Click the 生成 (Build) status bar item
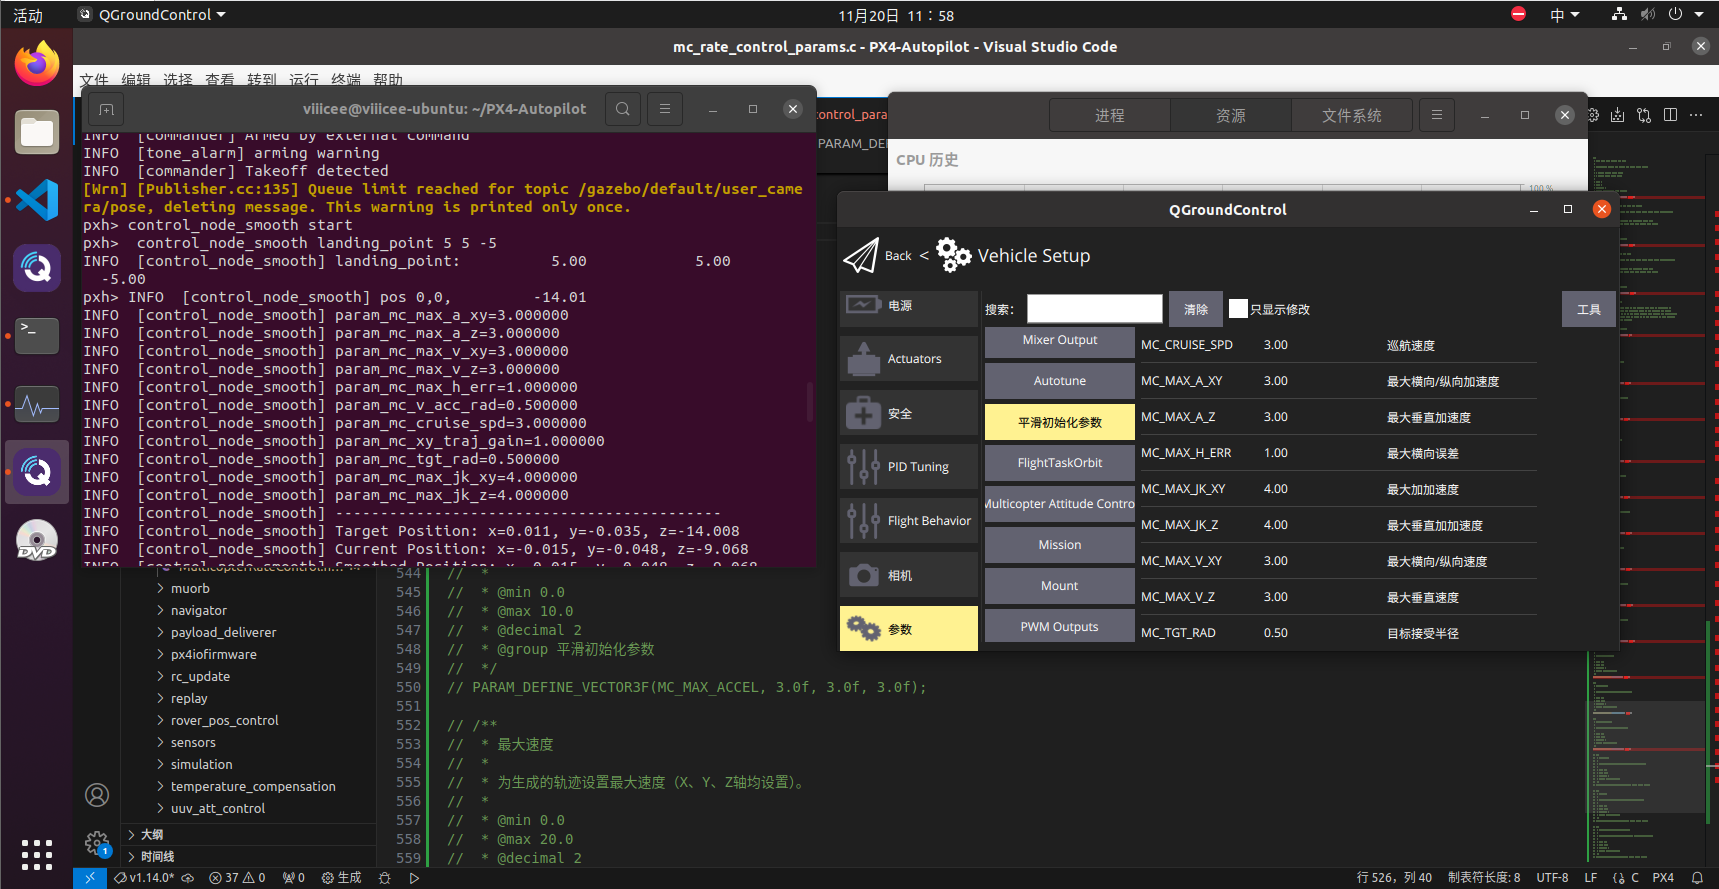This screenshot has height=889, width=1719. (x=341, y=878)
